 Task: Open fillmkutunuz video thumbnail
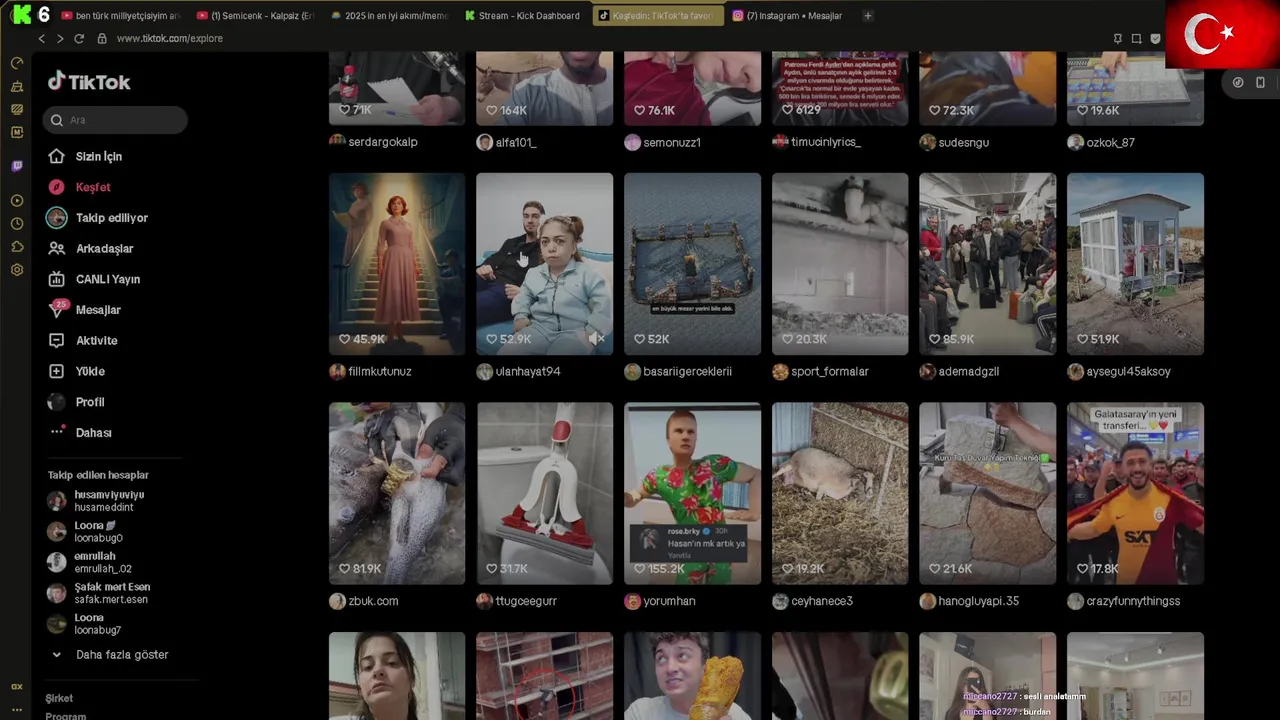coord(397,264)
